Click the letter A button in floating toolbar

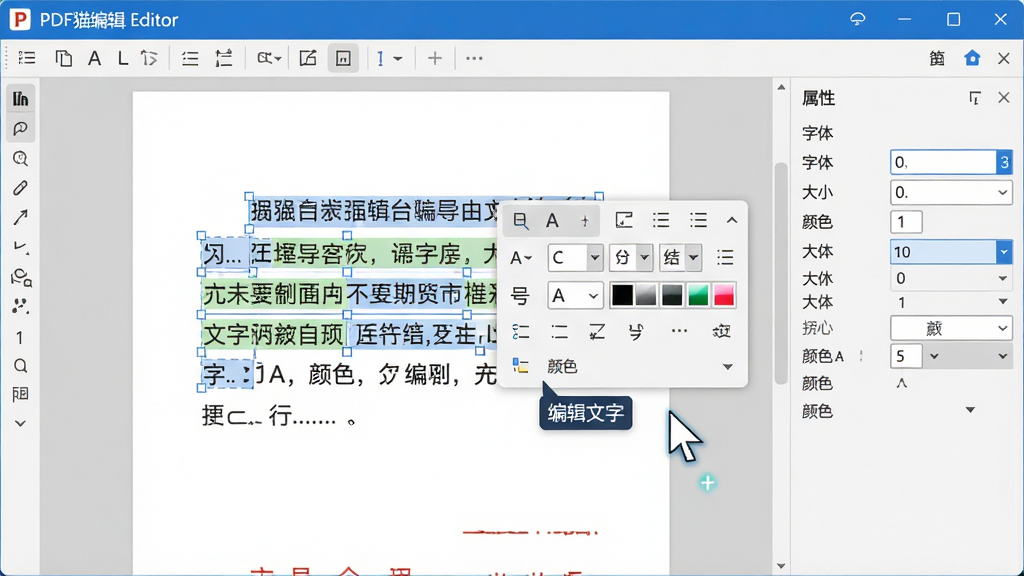pos(552,221)
